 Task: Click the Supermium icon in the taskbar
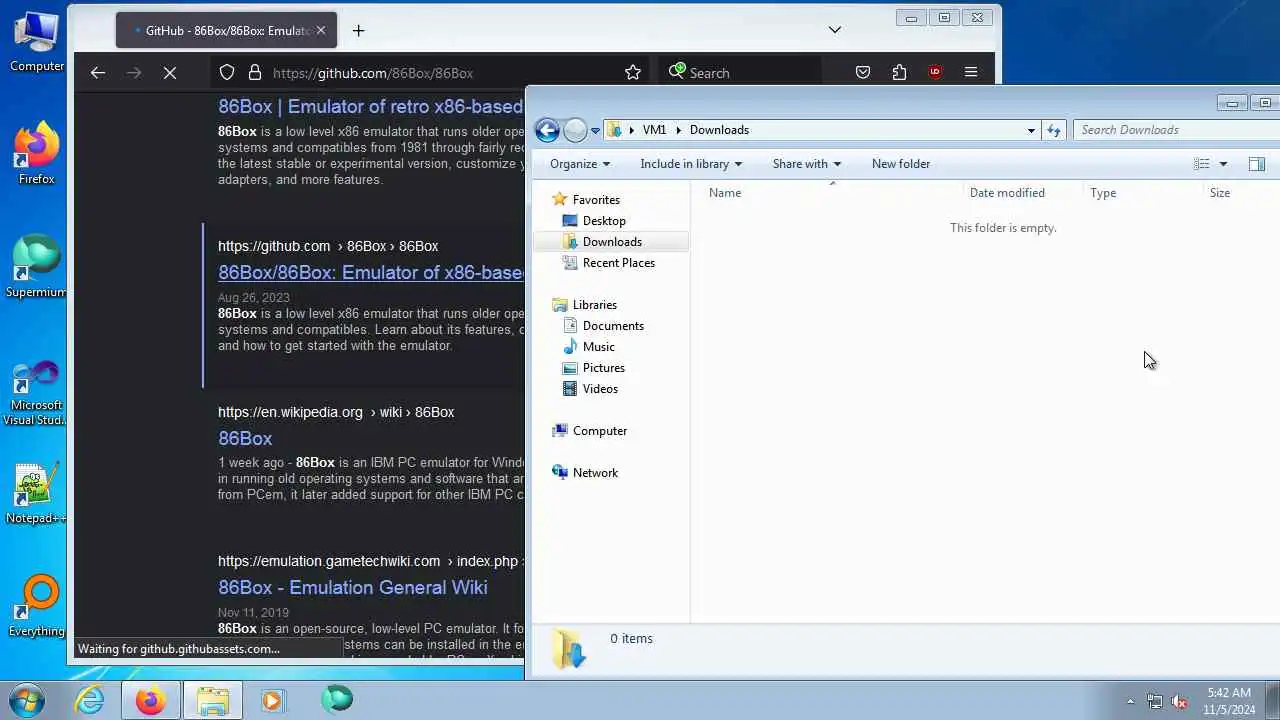[336, 699]
